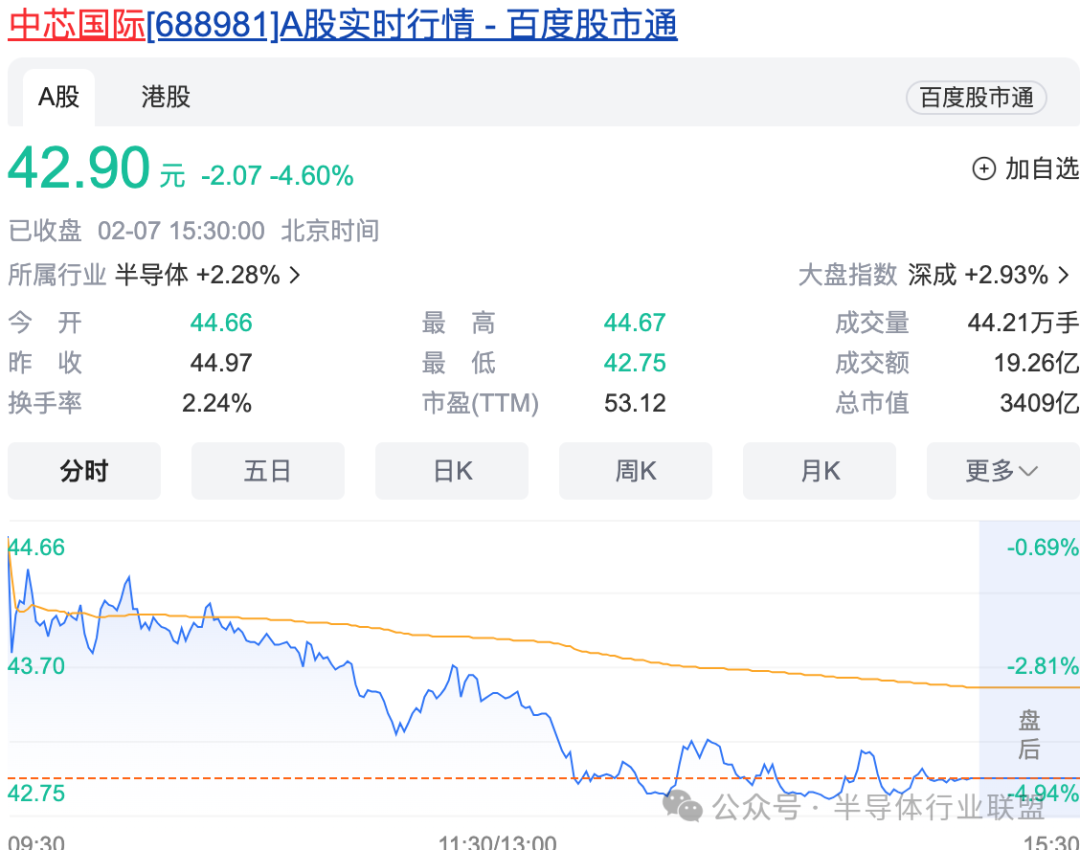
Task: Switch to the 港股 tab
Action: coord(166,97)
